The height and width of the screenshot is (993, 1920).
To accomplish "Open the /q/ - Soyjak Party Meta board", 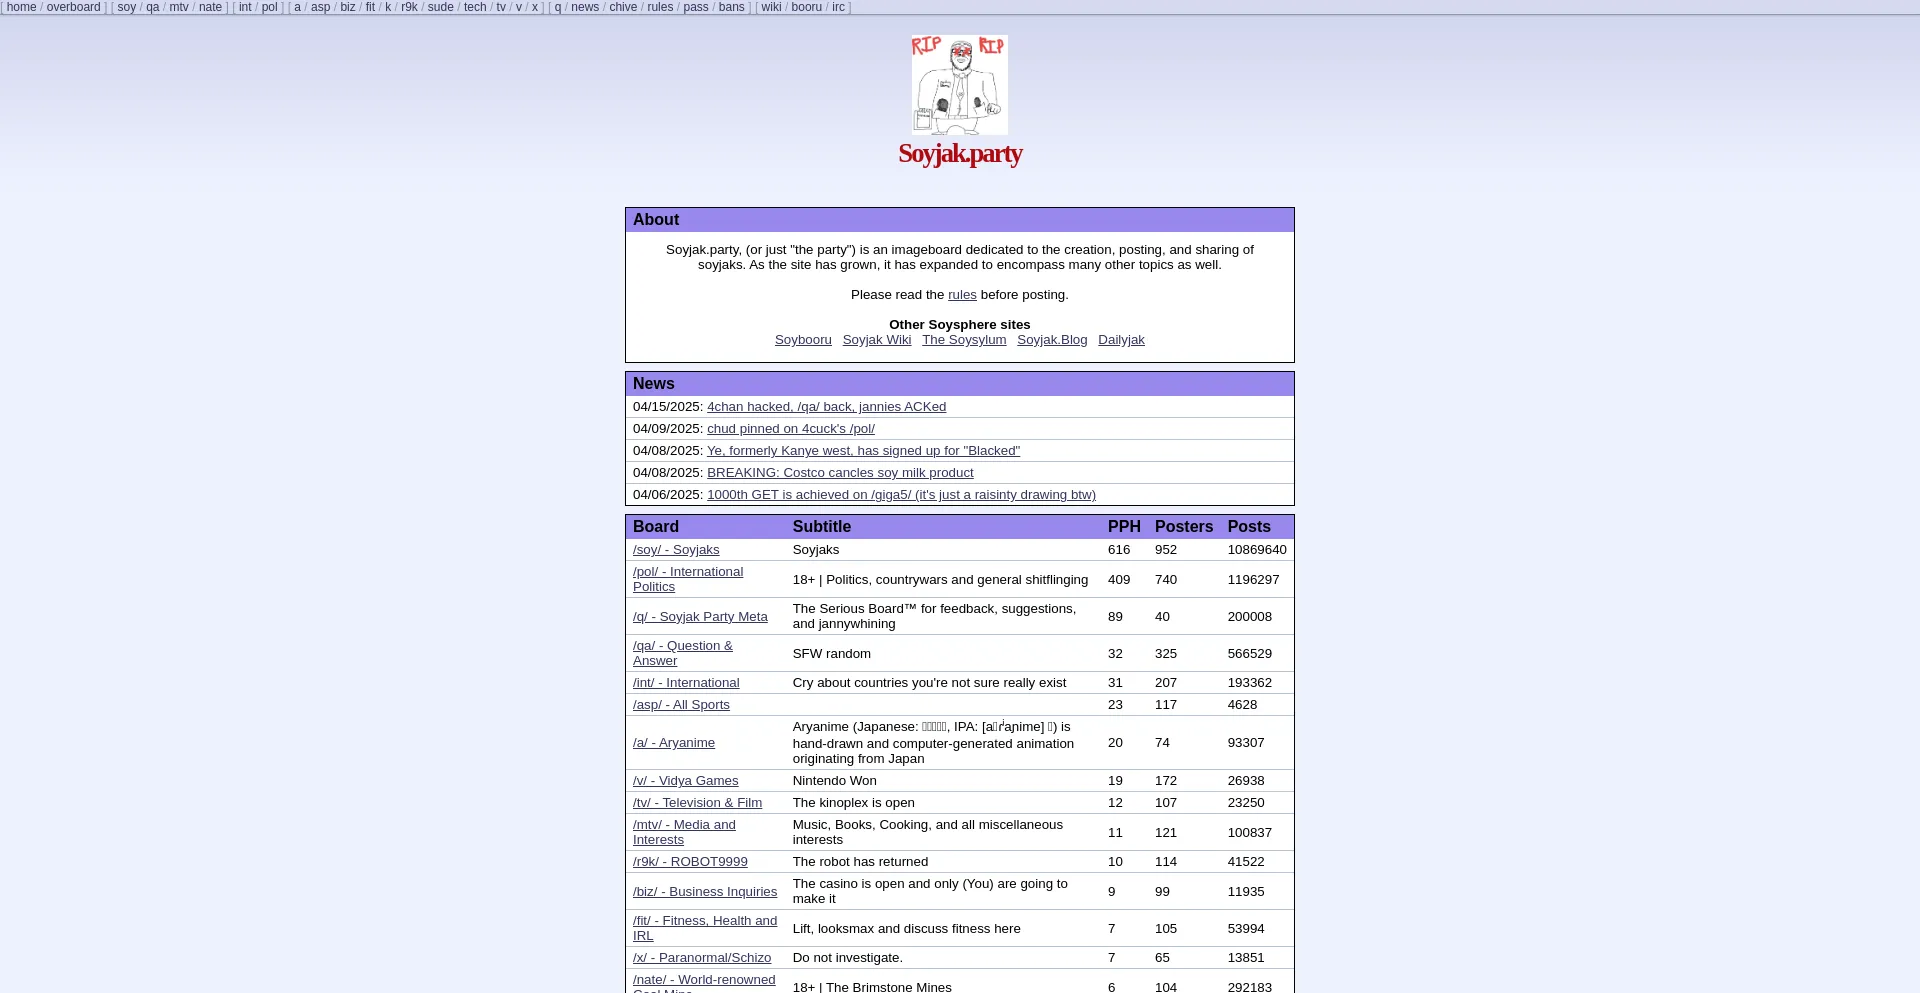I will [x=700, y=617].
